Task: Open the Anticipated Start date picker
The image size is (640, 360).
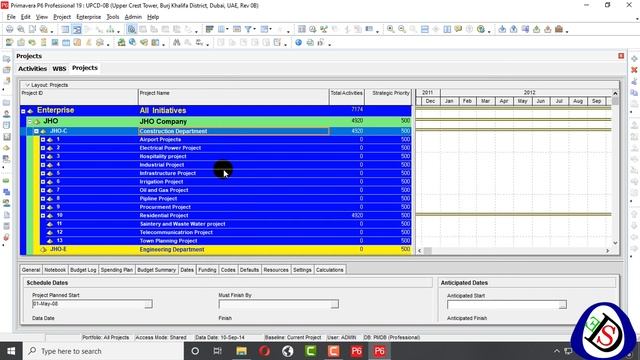Action: (x=562, y=305)
